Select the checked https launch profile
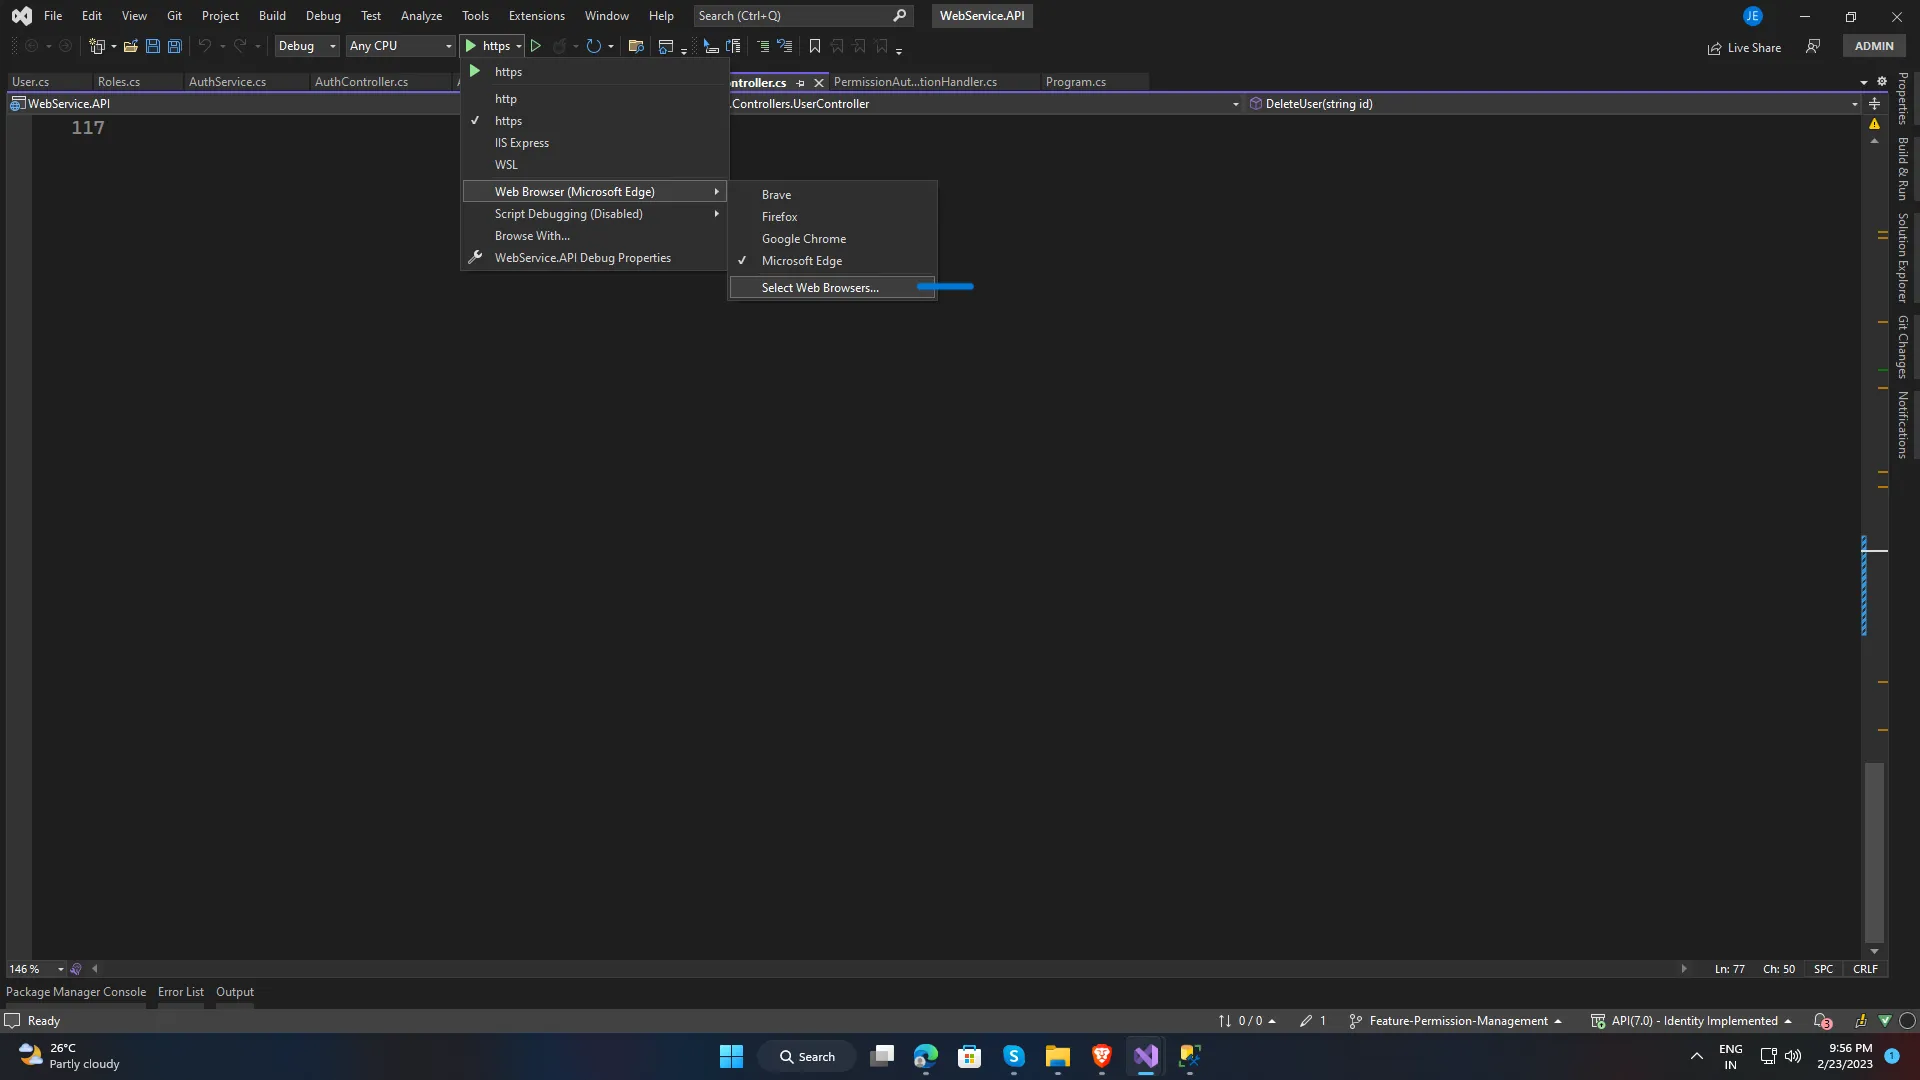Image resolution: width=1920 pixels, height=1080 pixels. pyautogui.click(x=508, y=121)
